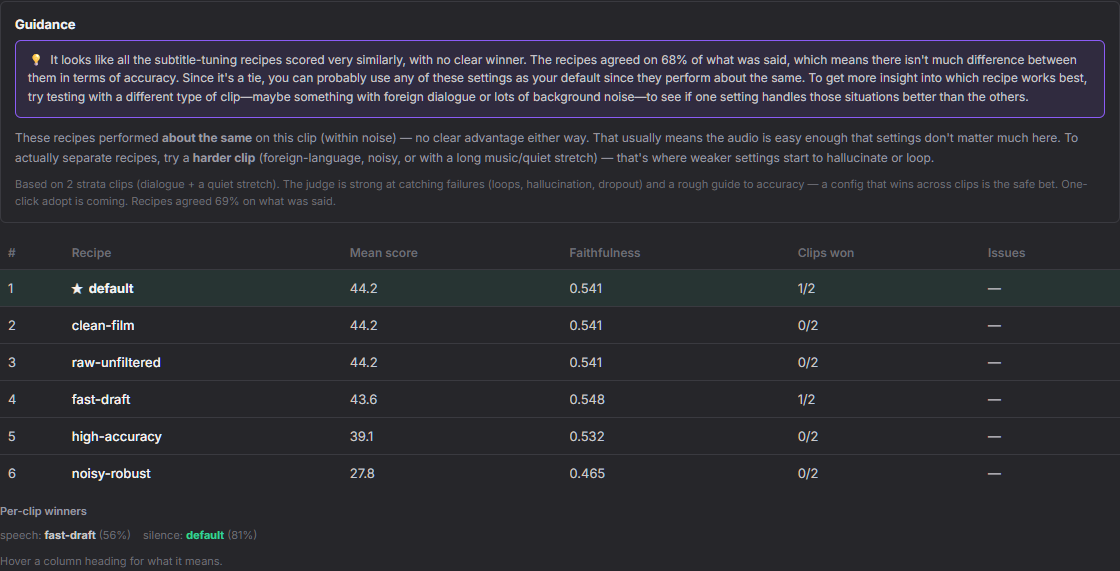Click the lightbulb icon in the guidance box

pyautogui.click(x=36, y=60)
